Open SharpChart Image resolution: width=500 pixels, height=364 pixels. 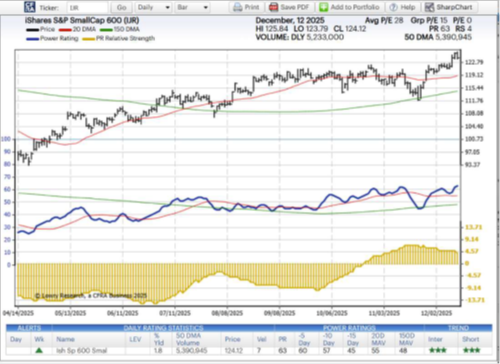coord(449,7)
